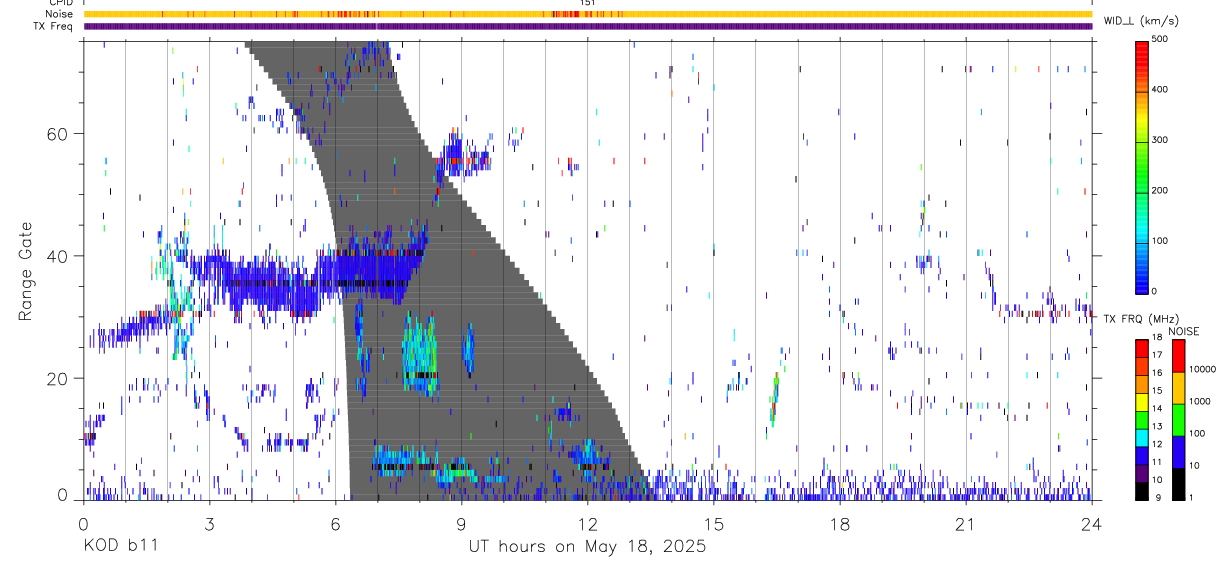Viewport: 1228px width, 567px height.
Task: Select the yellow Noise strip above the plot
Action: tap(587, 14)
